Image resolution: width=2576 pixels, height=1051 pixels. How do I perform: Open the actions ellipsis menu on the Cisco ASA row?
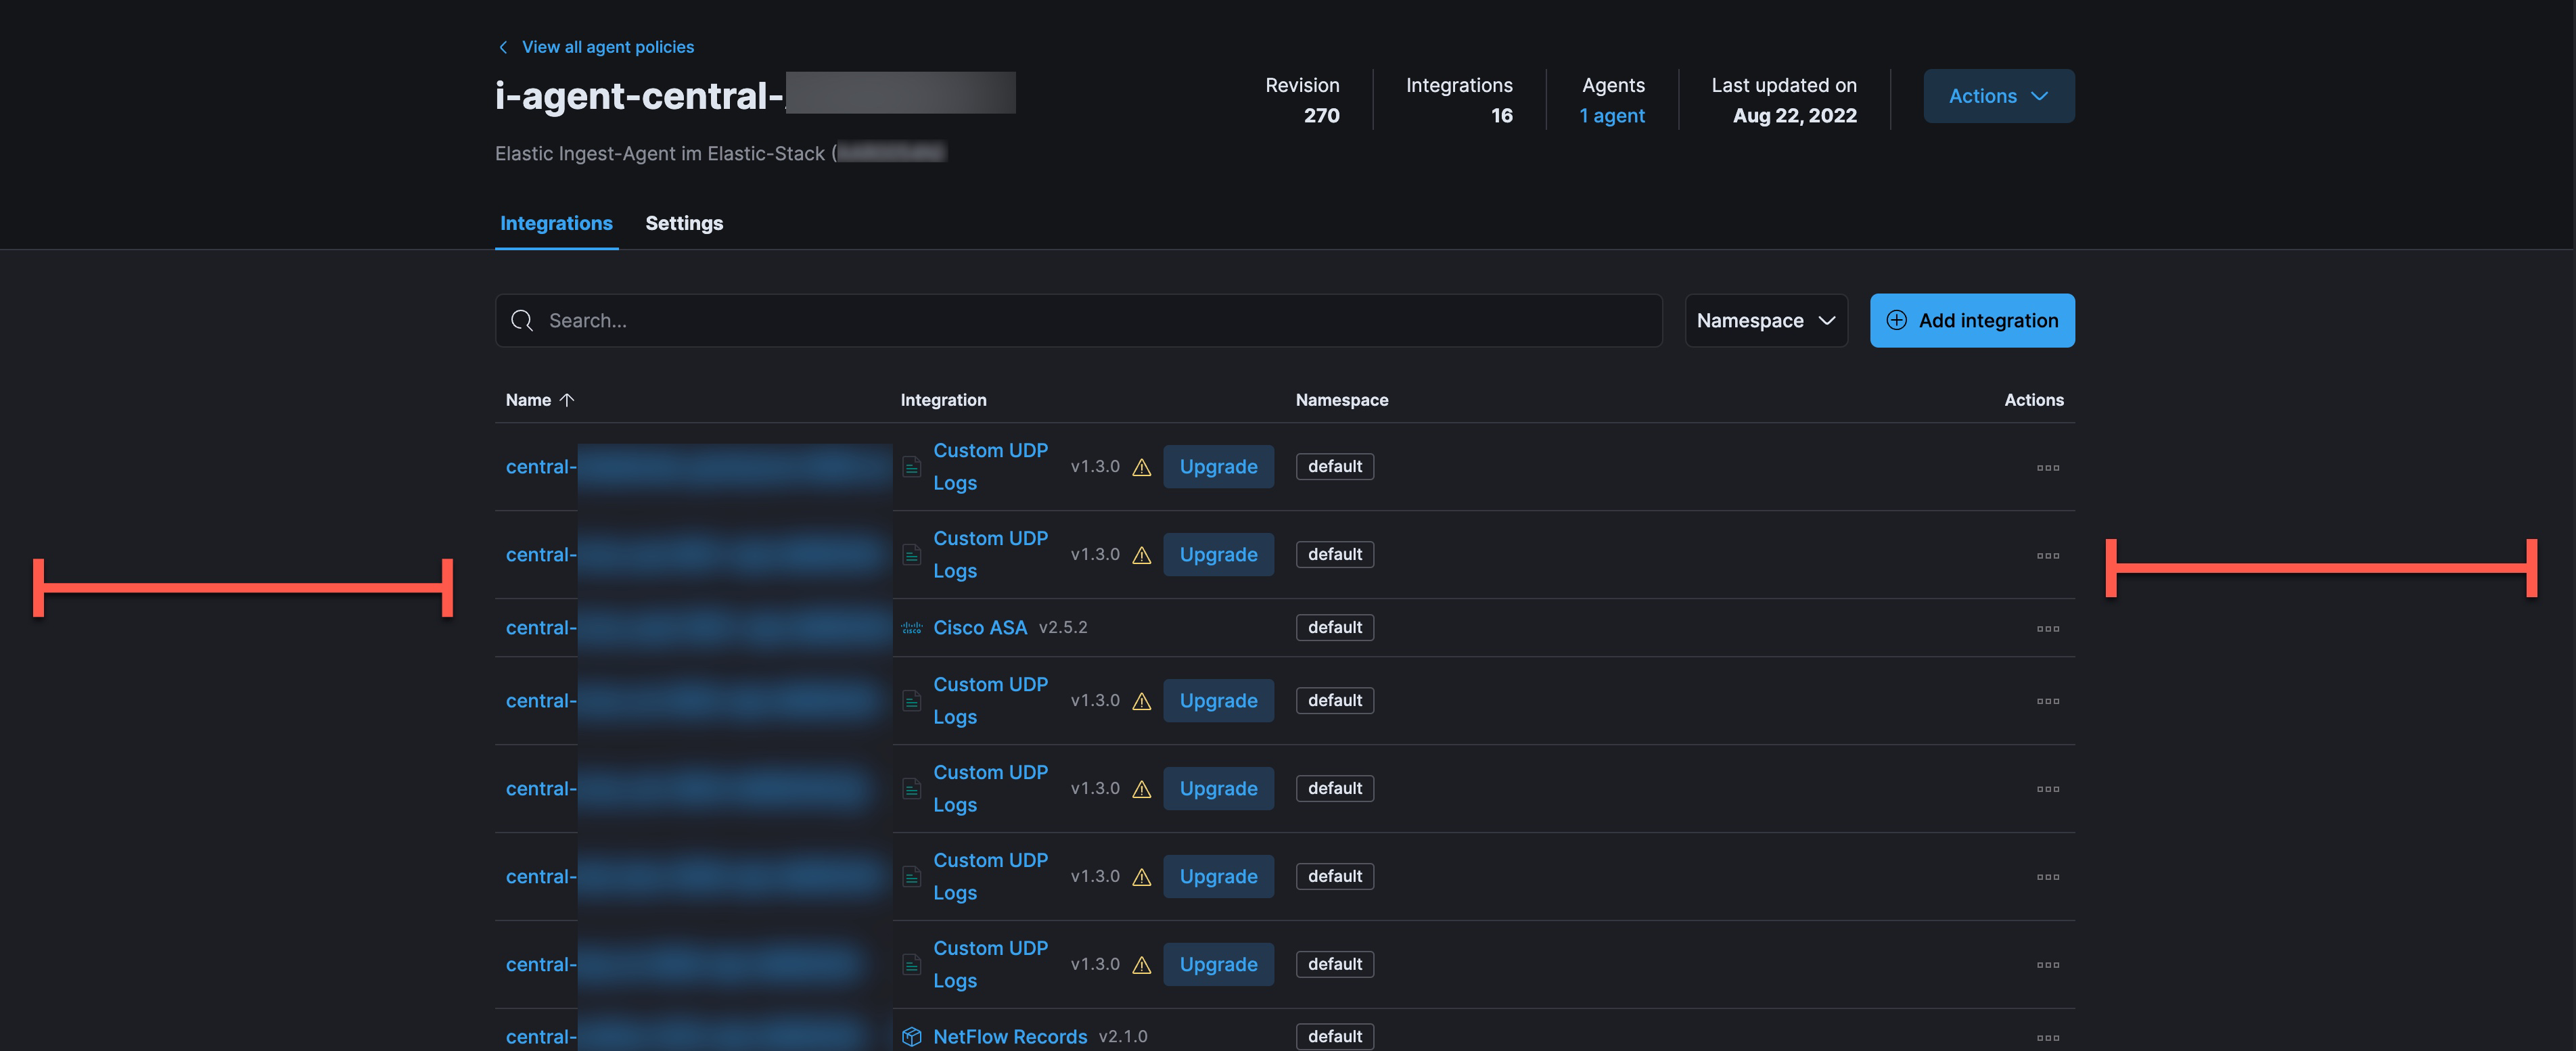(2049, 628)
